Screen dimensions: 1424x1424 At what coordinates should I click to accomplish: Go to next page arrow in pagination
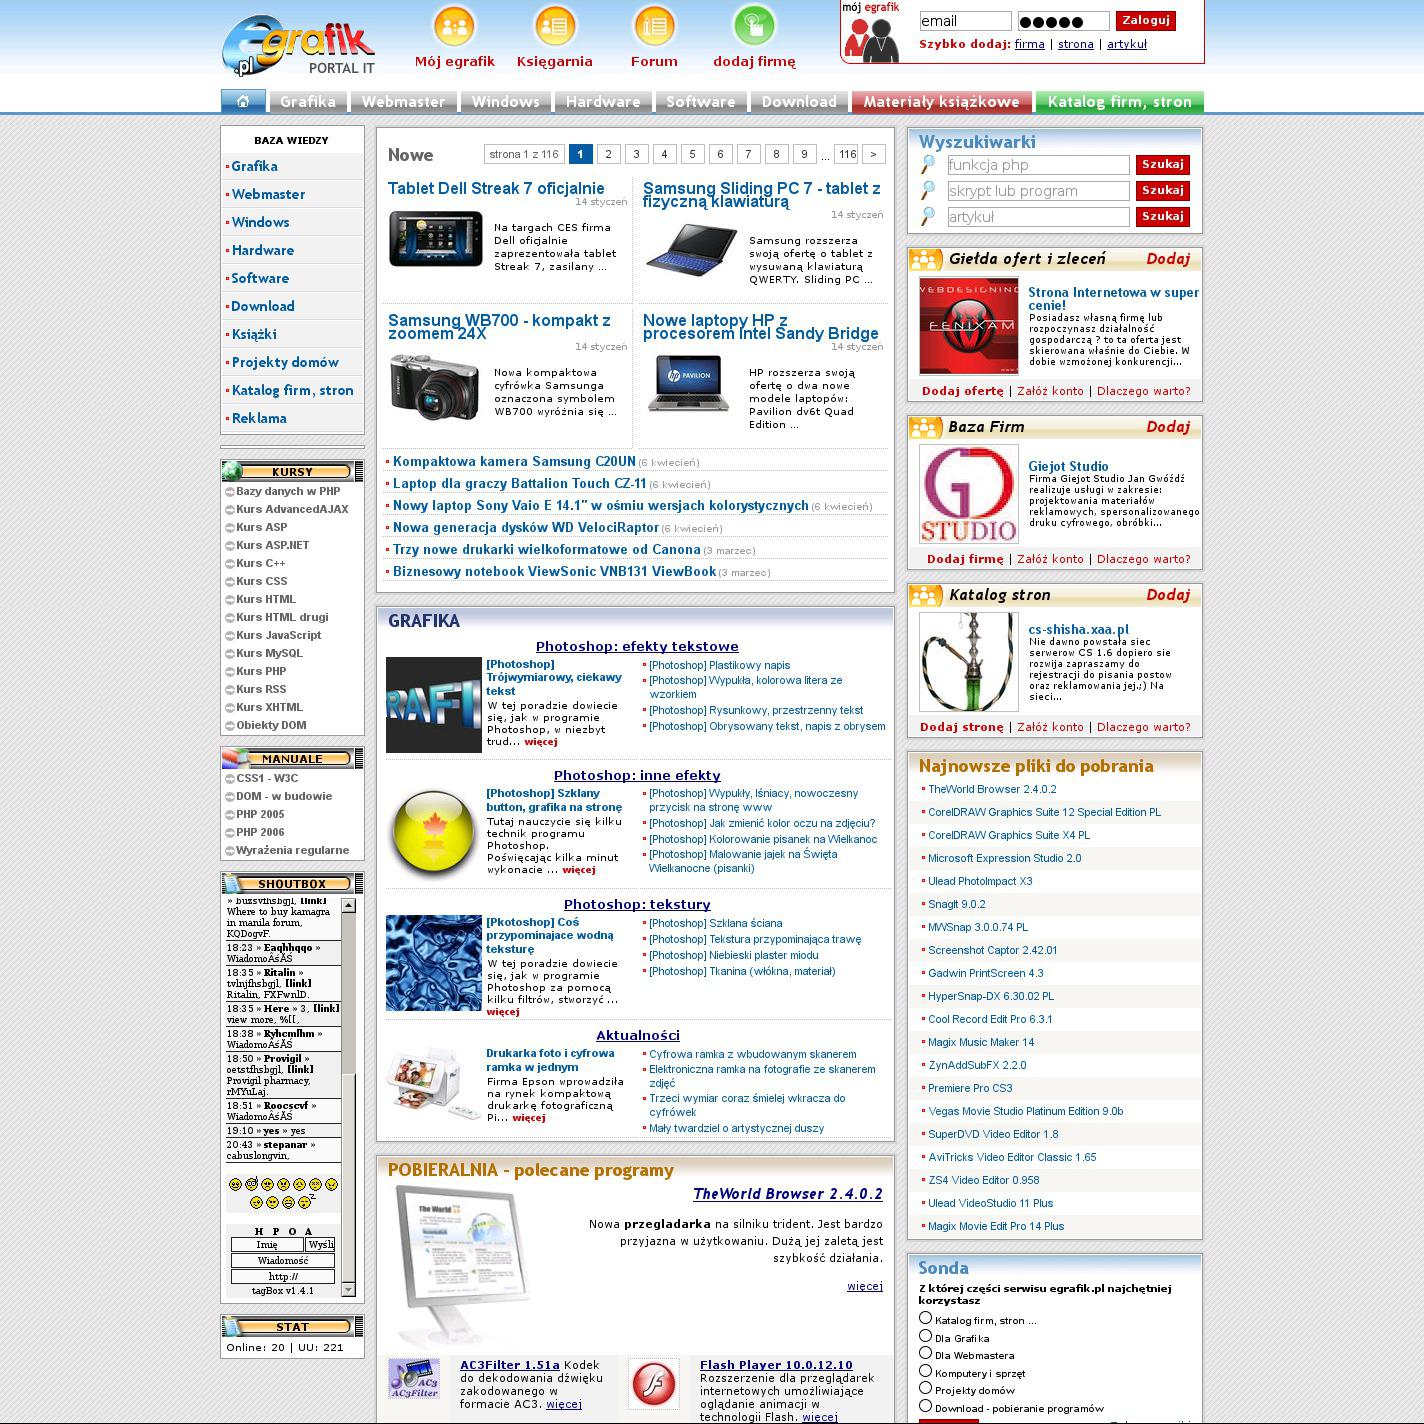click(873, 154)
